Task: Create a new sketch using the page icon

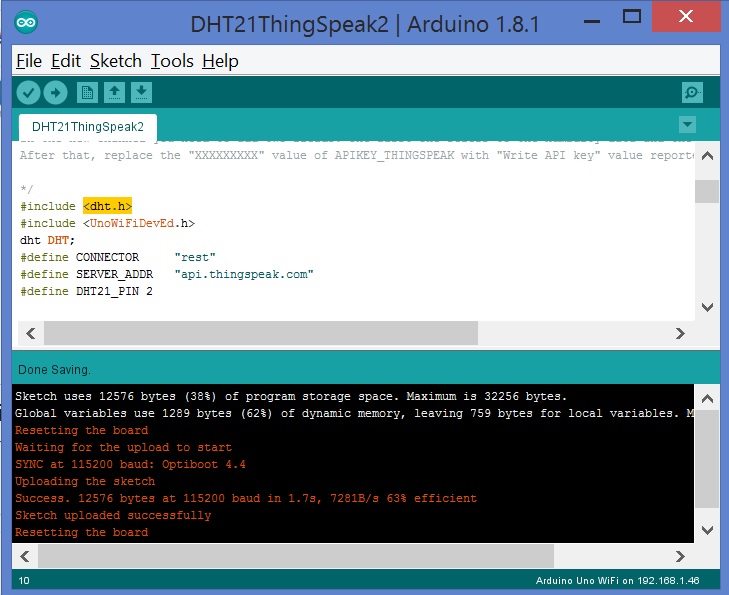Action: point(87,93)
